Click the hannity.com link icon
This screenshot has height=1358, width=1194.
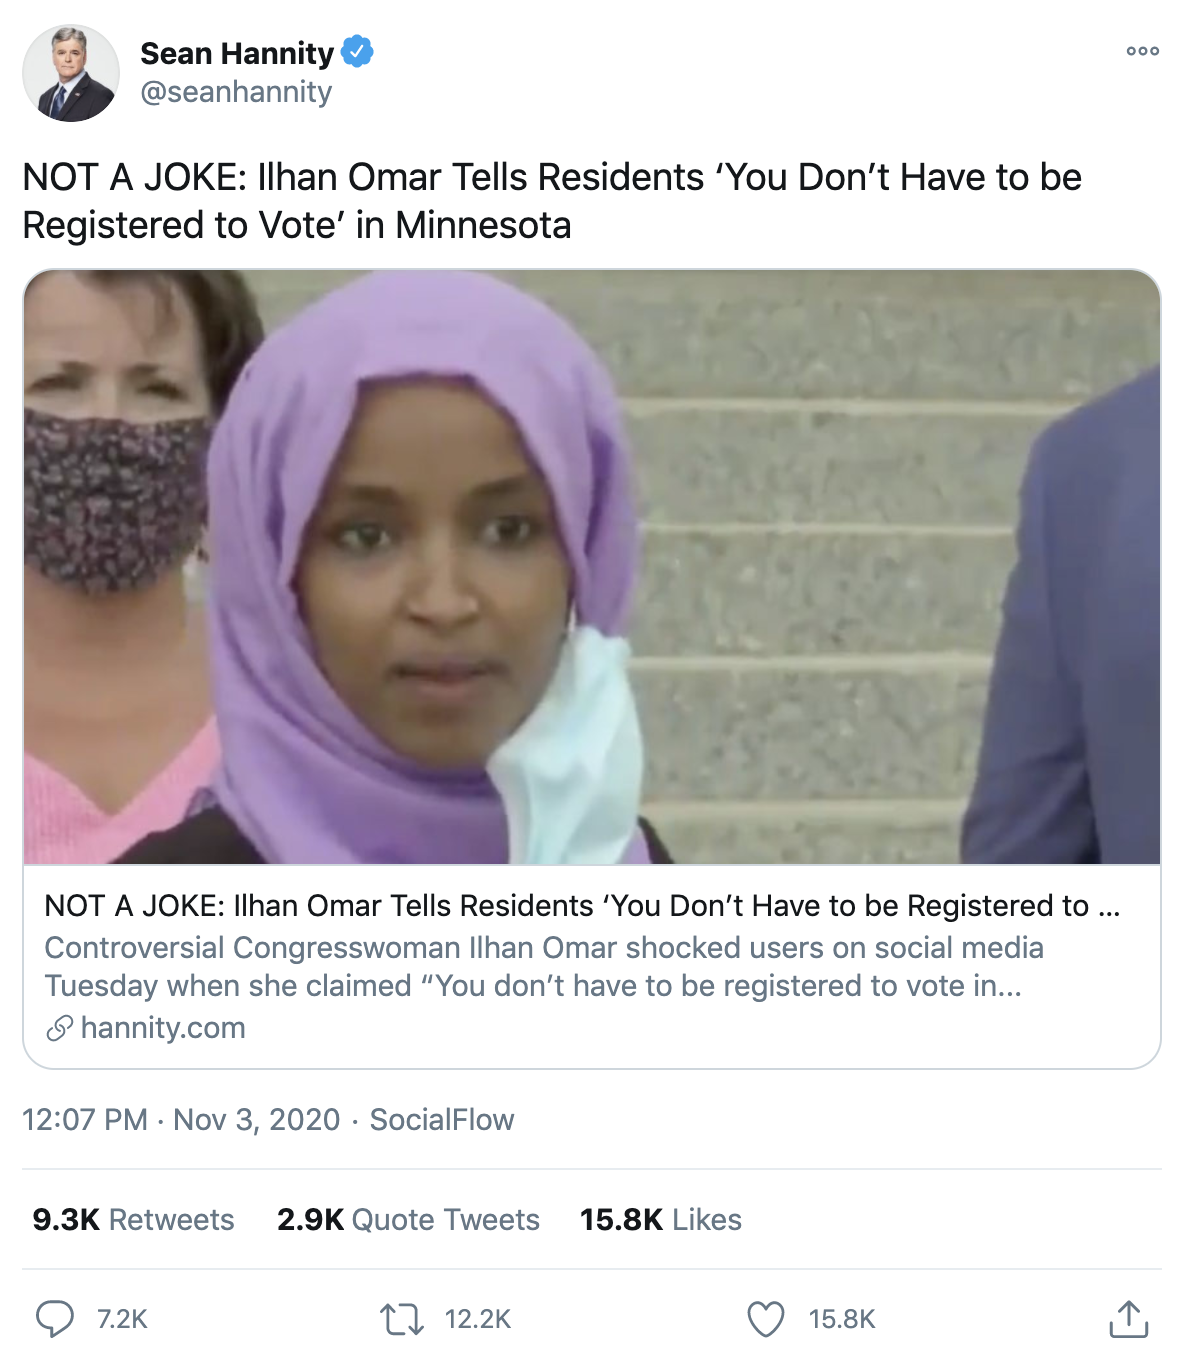click(x=60, y=1028)
